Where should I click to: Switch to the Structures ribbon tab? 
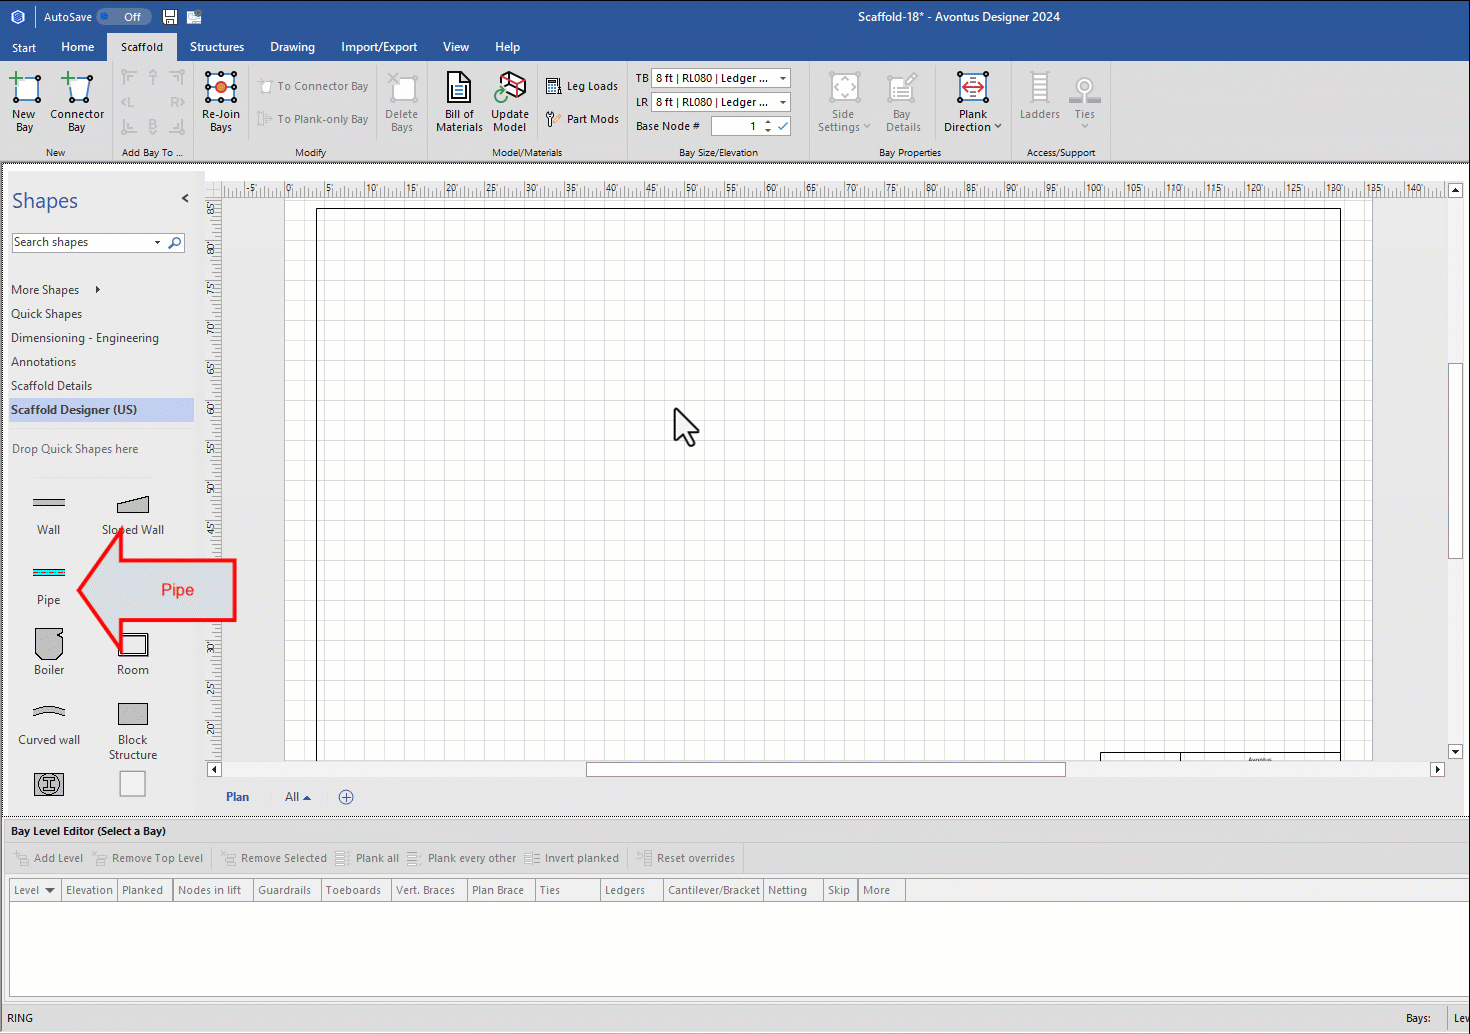point(217,47)
